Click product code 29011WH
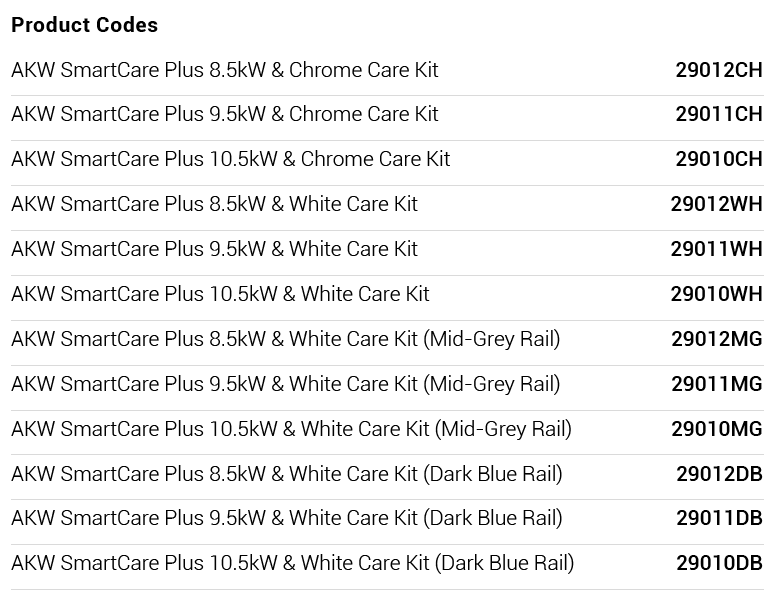The image size is (776, 595). (x=716, y=249)
